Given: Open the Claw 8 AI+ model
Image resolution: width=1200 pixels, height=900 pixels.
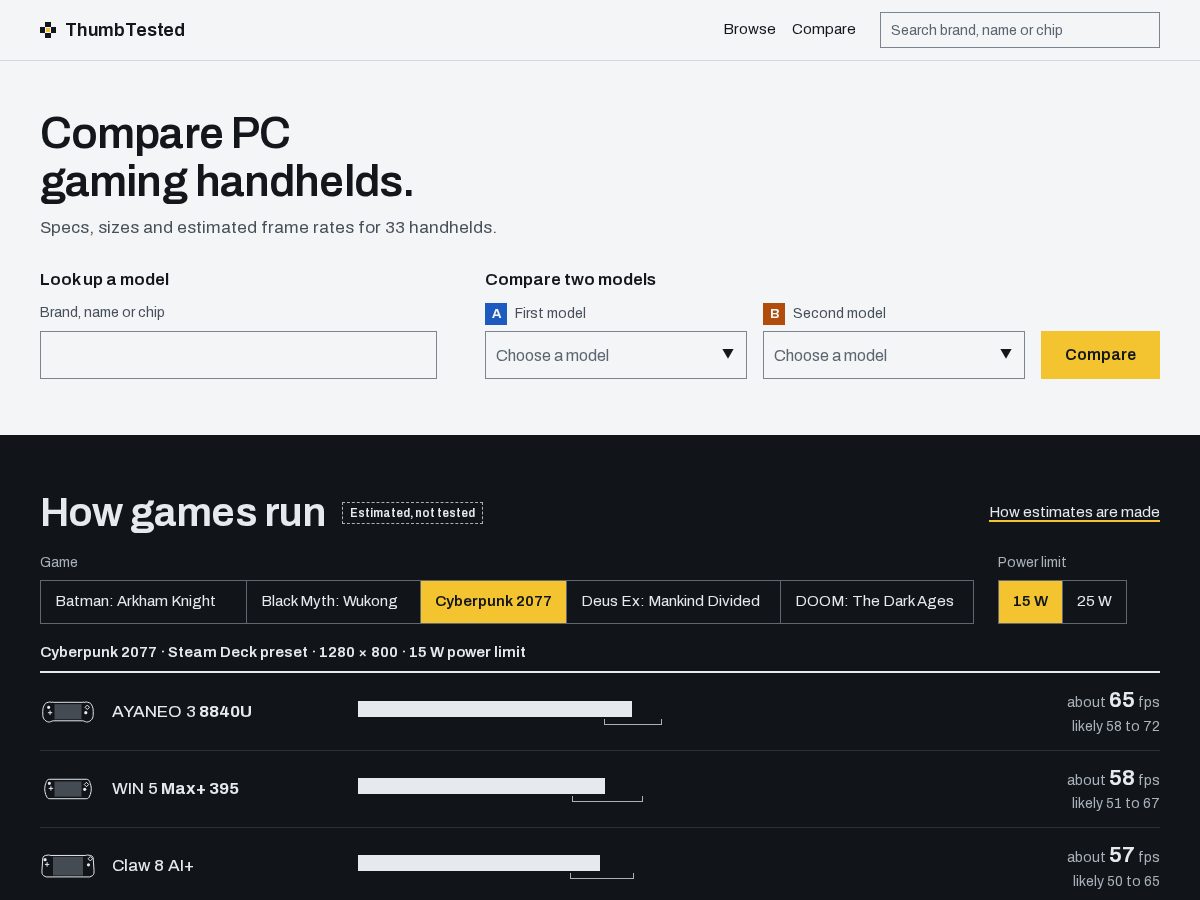Looking at the screenshot, I should tap(153, 866).
